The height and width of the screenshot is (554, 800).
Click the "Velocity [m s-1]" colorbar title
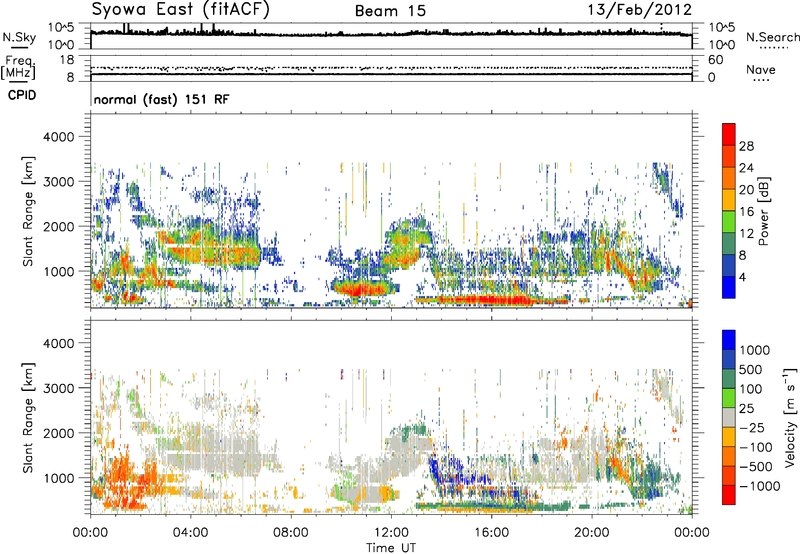[790, 417]
